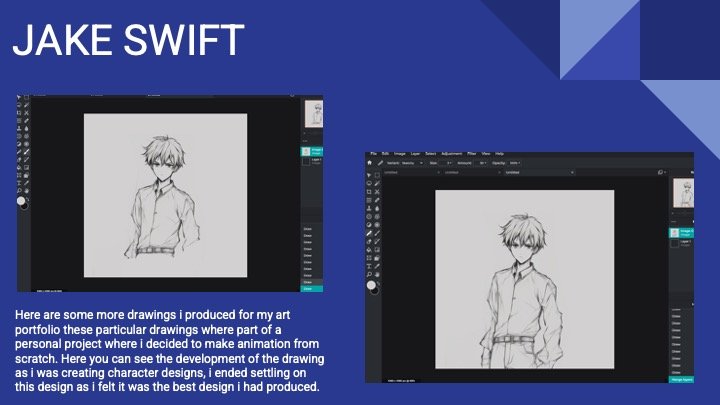Viewport: 720px width, 405px height.
Task: Select Layer 1 in editor above the caption
Action: (312, 161)
